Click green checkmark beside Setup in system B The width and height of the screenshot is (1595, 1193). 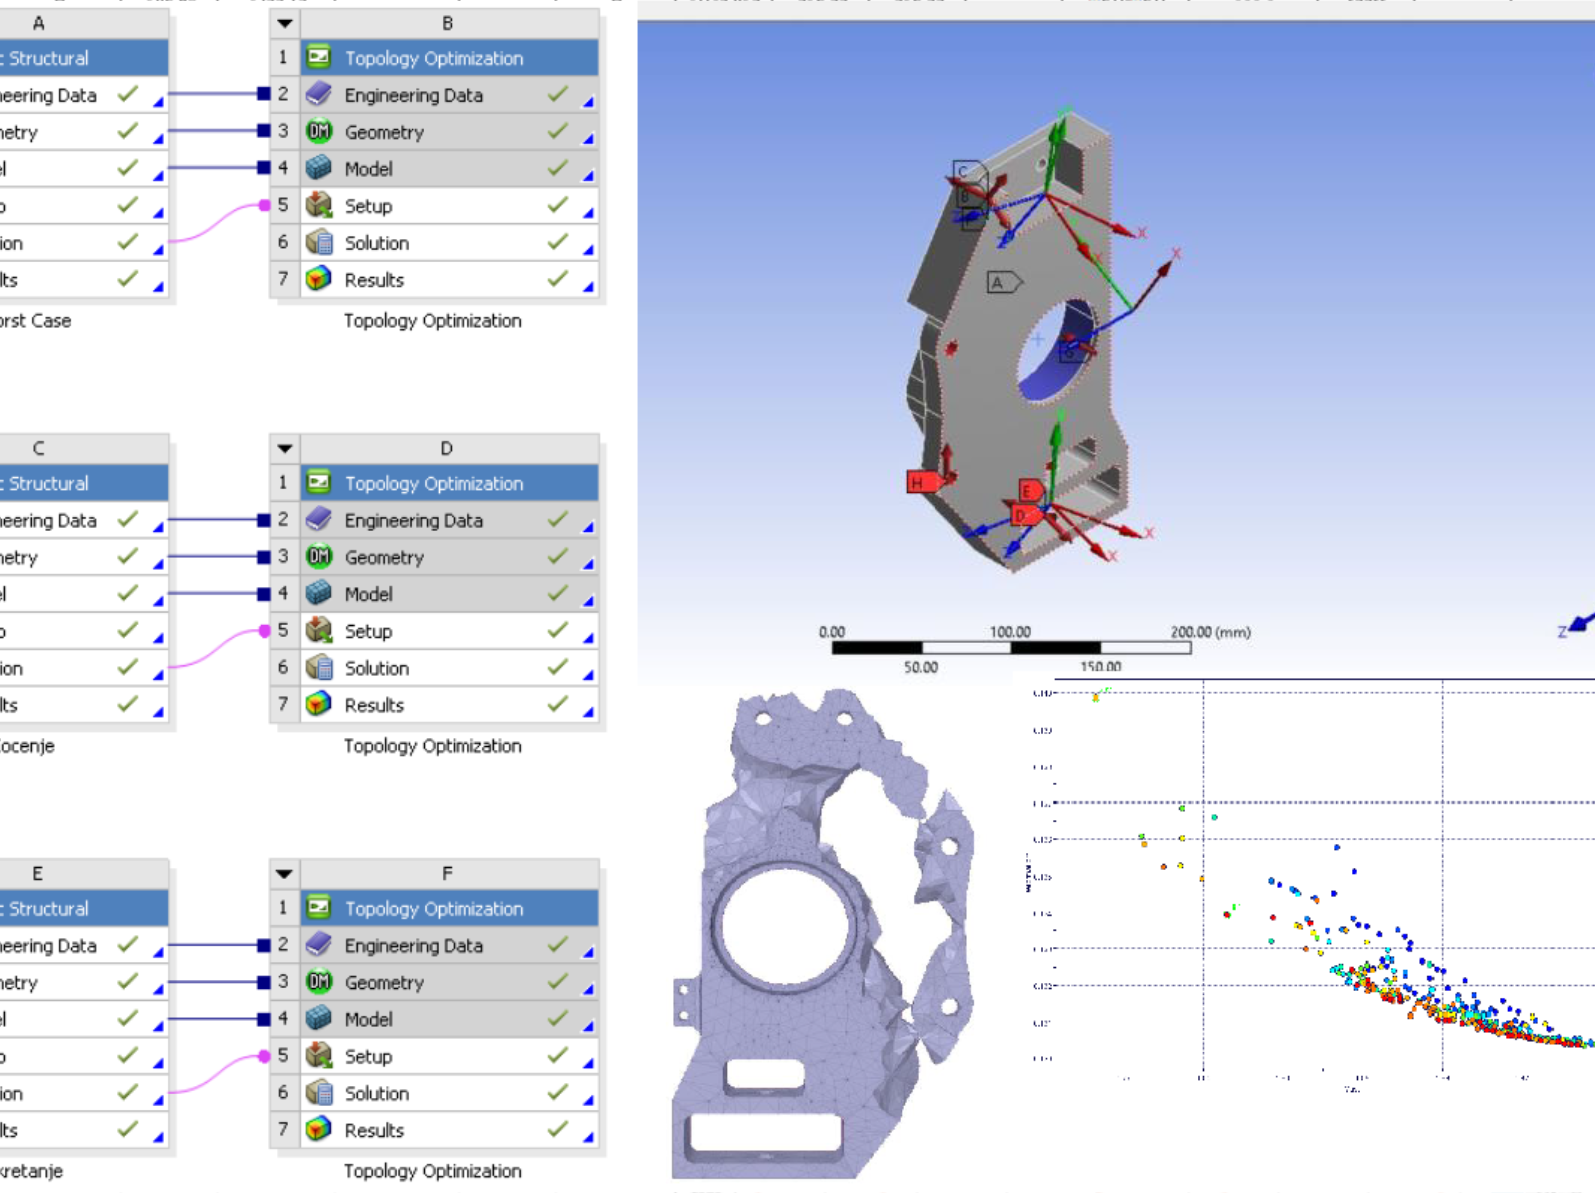click(557, 205)
